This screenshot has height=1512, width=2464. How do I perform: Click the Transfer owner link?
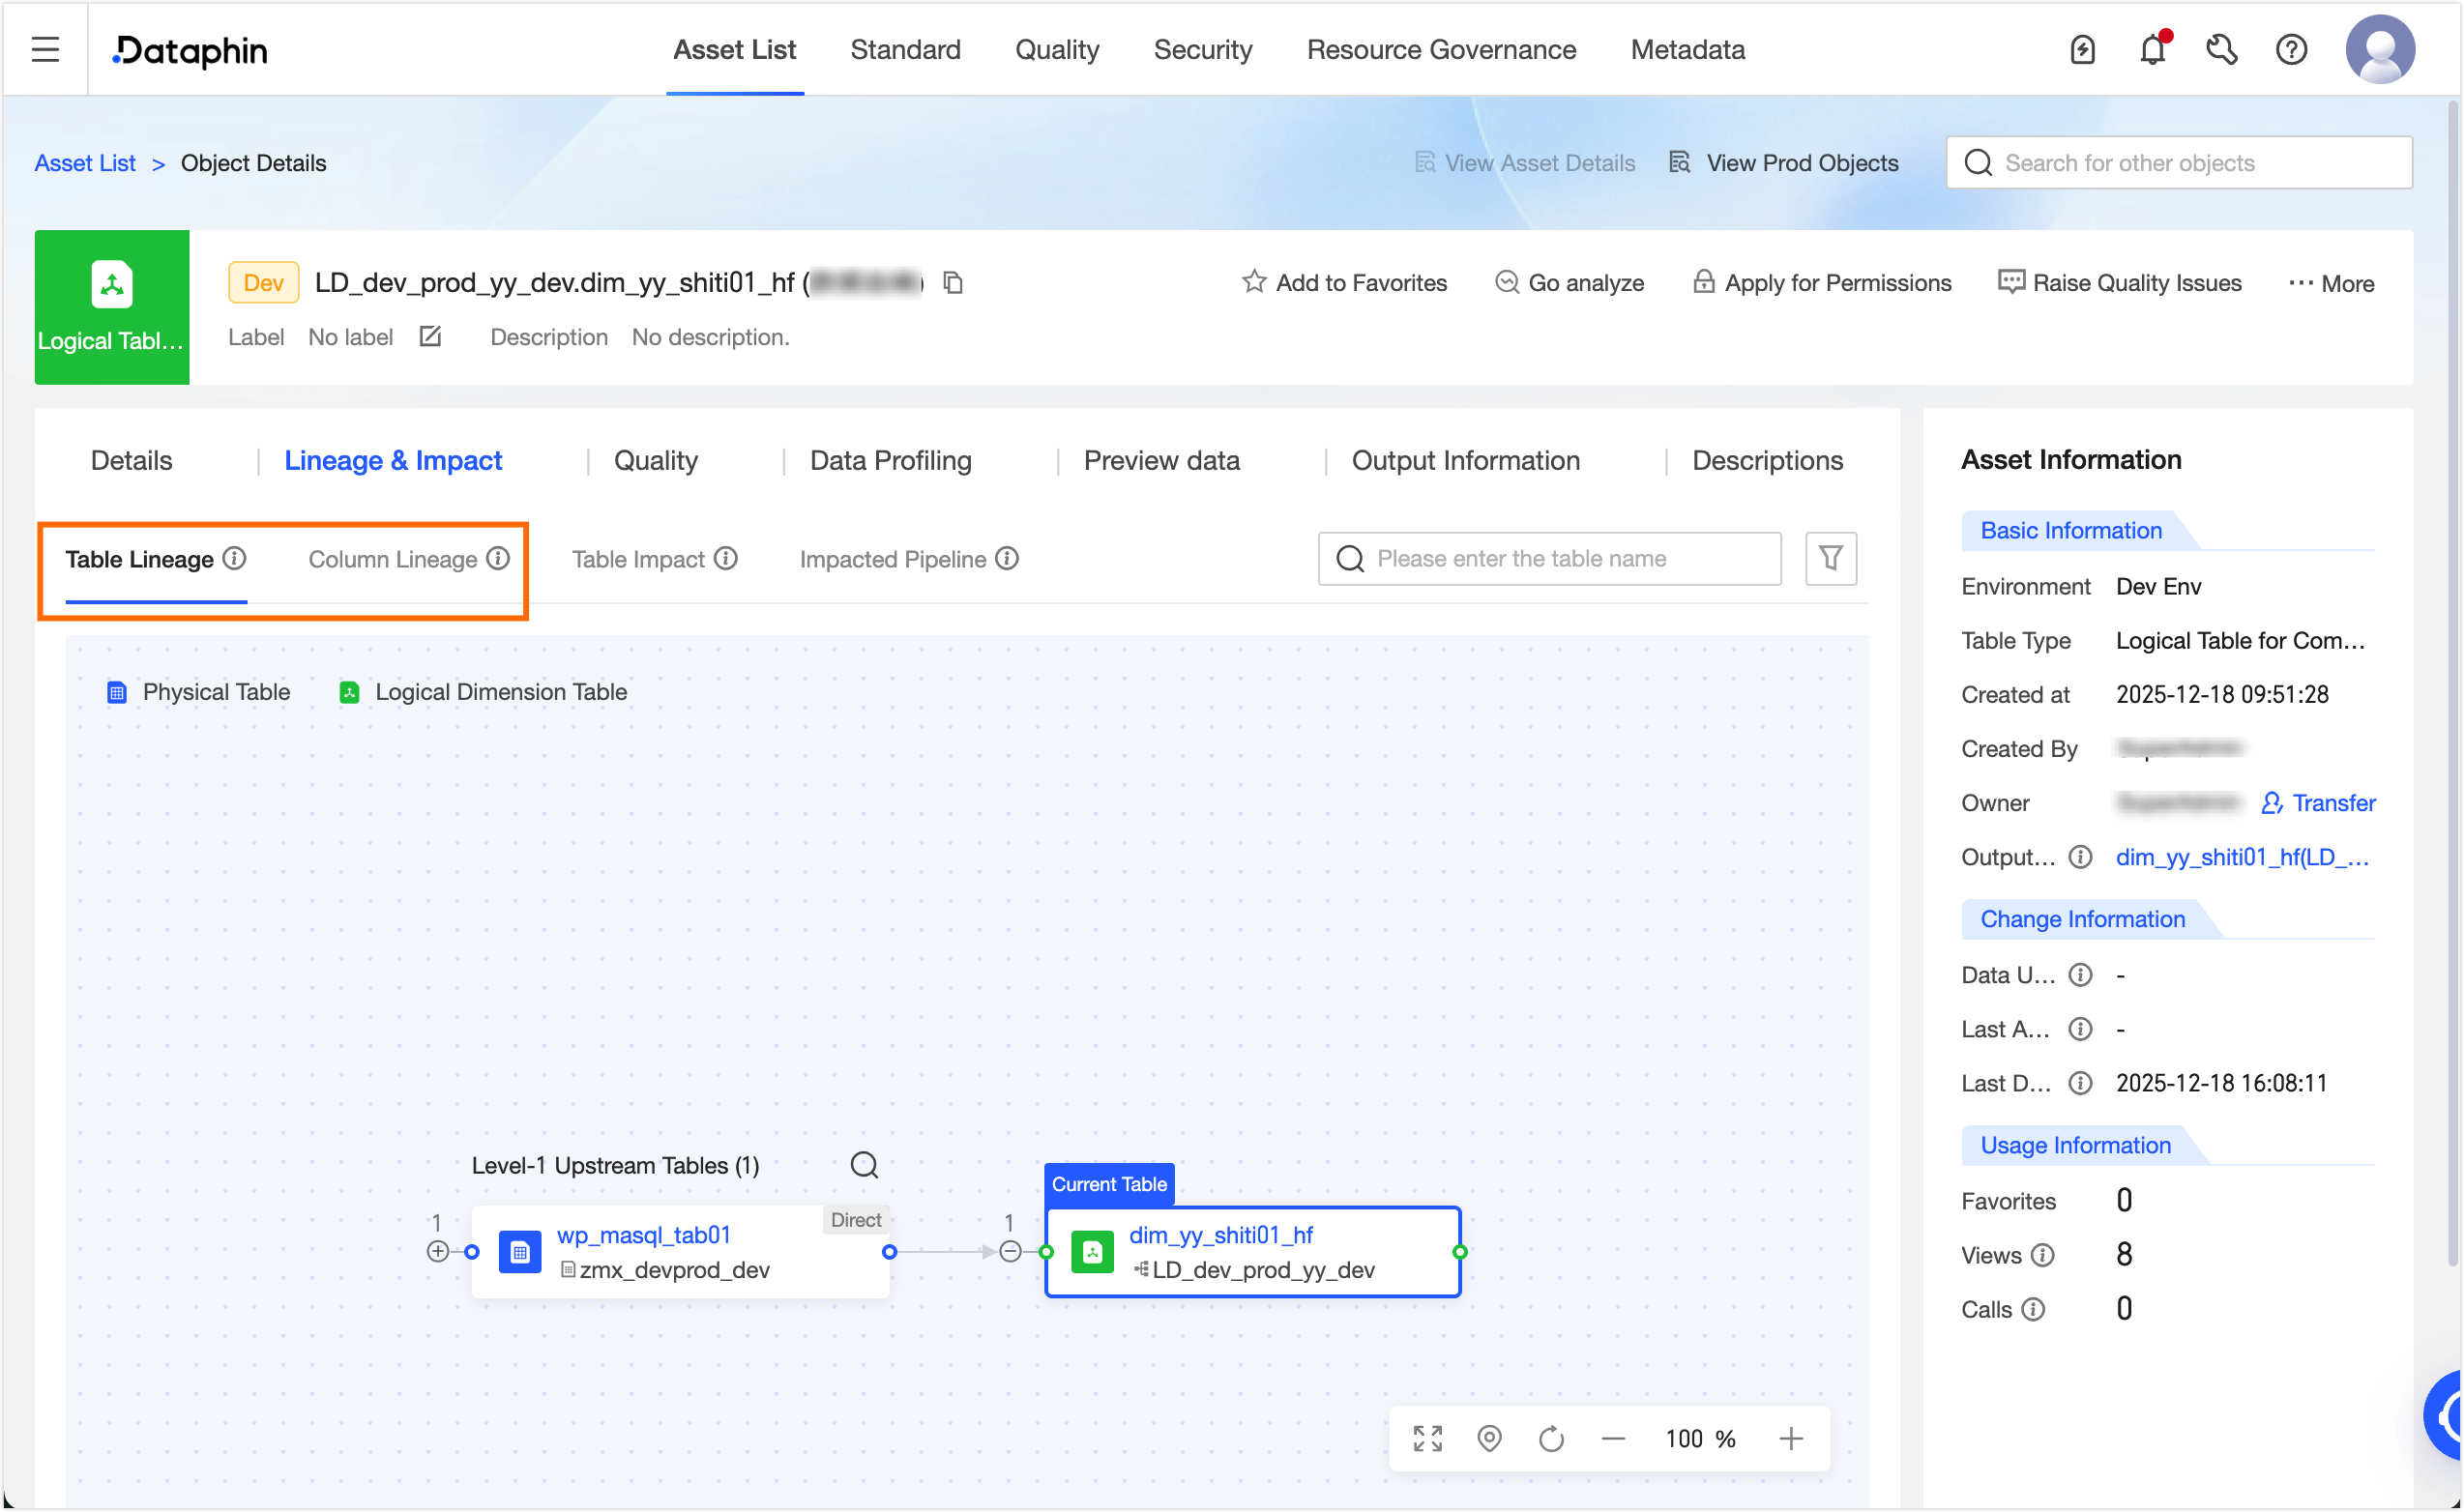[2318, 803]
